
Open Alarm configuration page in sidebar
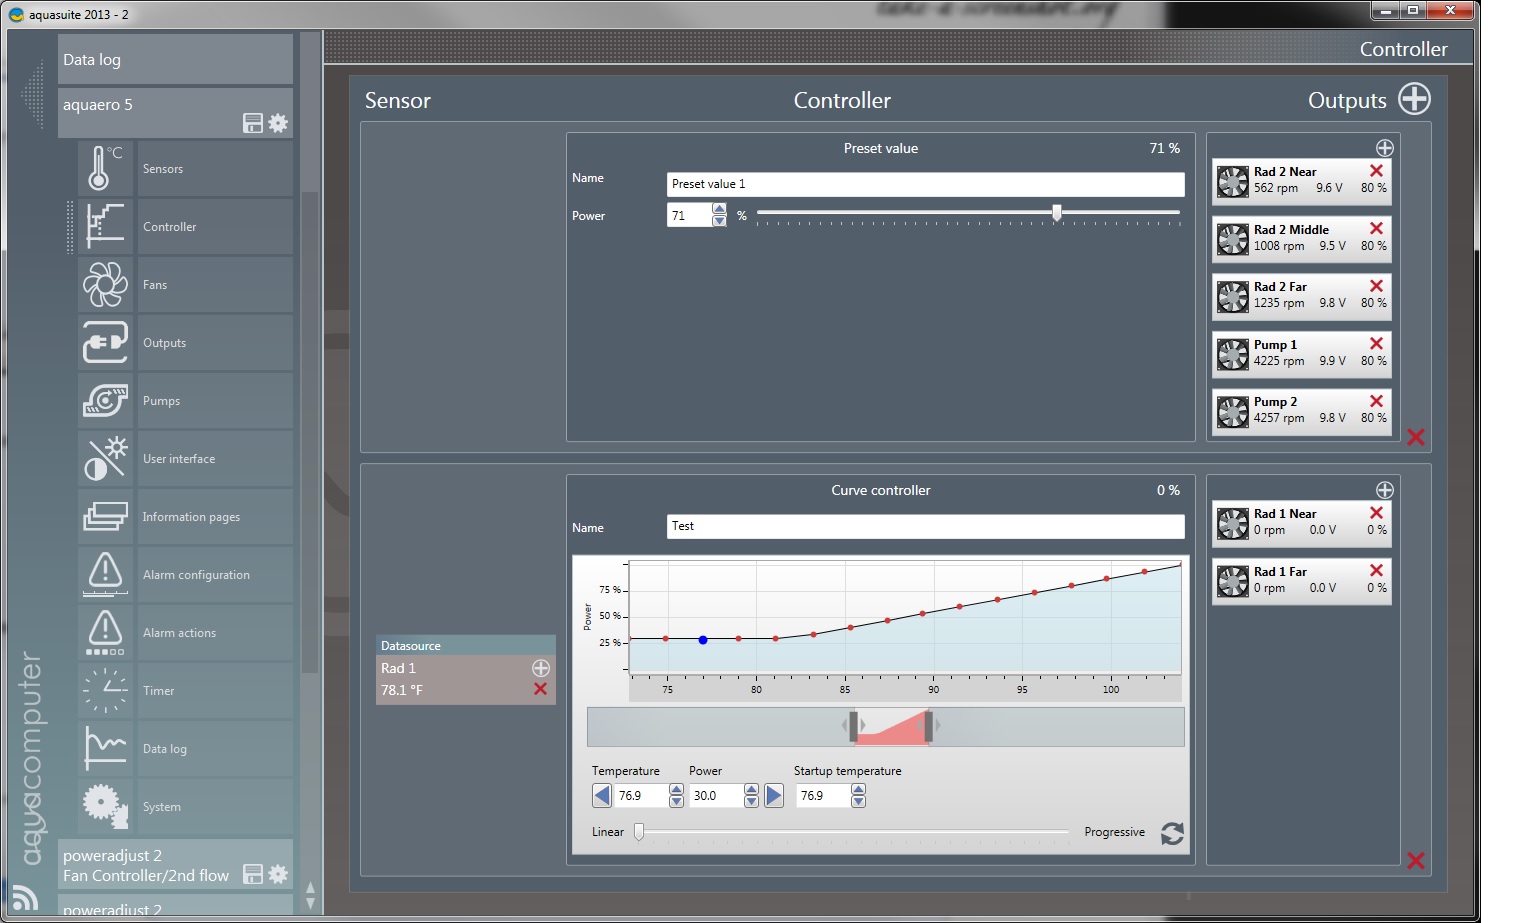click(x=215, y=575)
